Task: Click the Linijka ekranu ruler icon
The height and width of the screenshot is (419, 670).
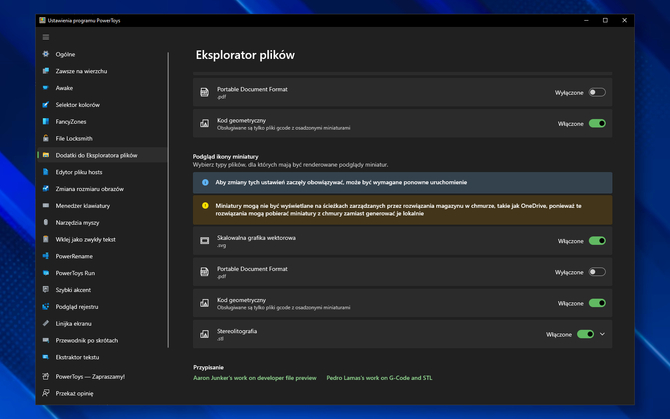Action: click(x=46, y=323)
